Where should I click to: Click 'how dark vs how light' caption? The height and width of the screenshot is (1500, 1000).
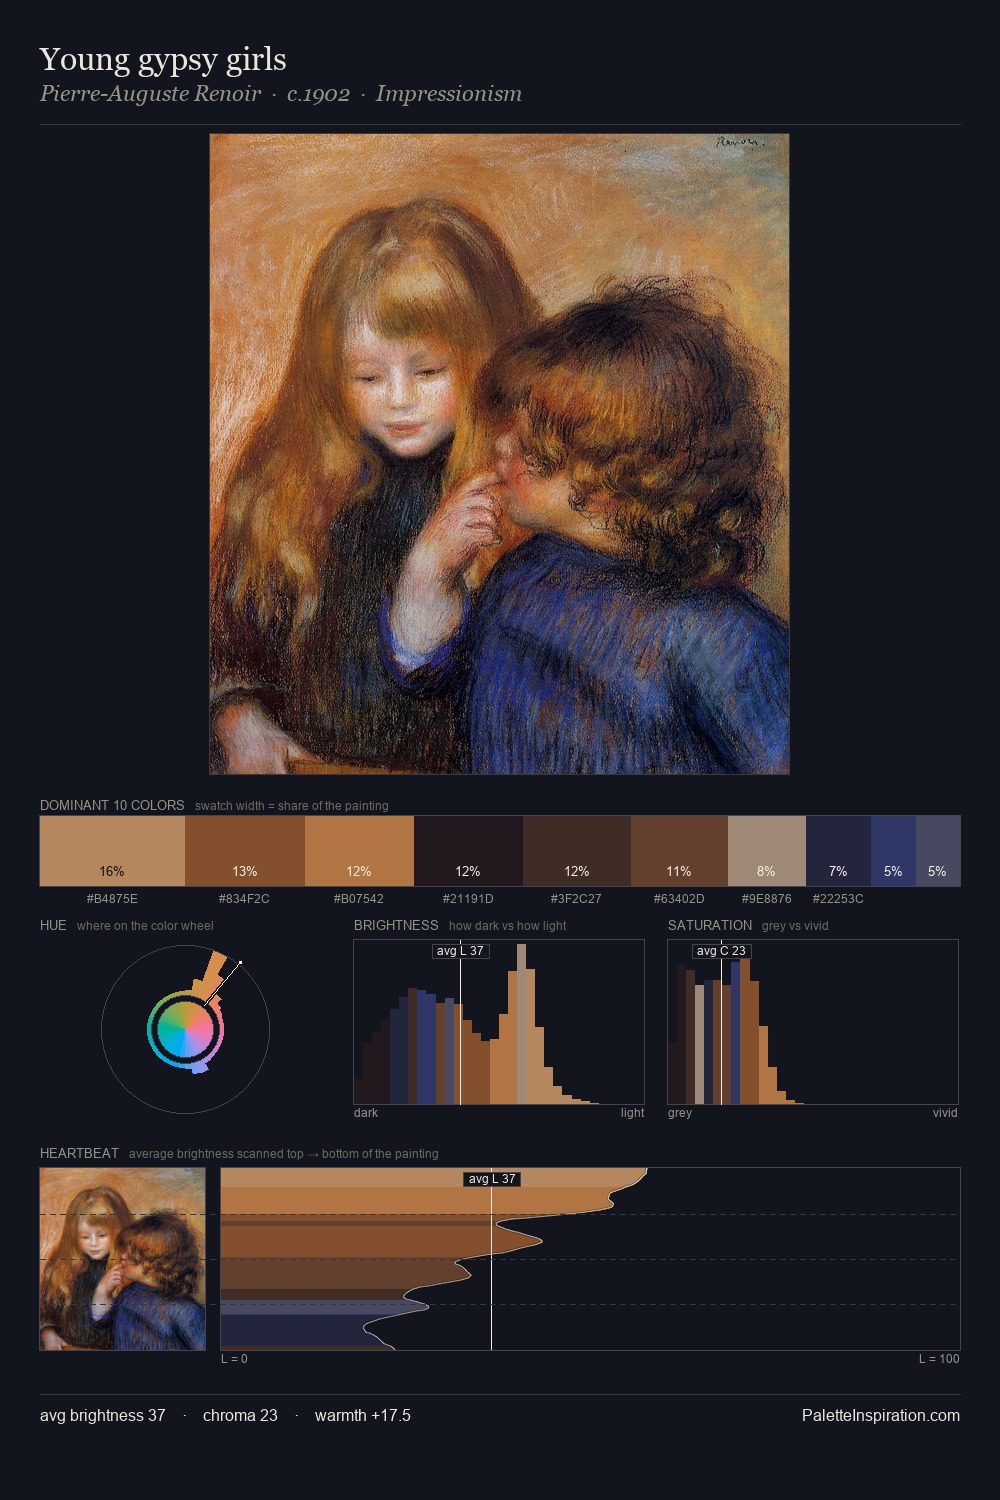coord(507,926)
